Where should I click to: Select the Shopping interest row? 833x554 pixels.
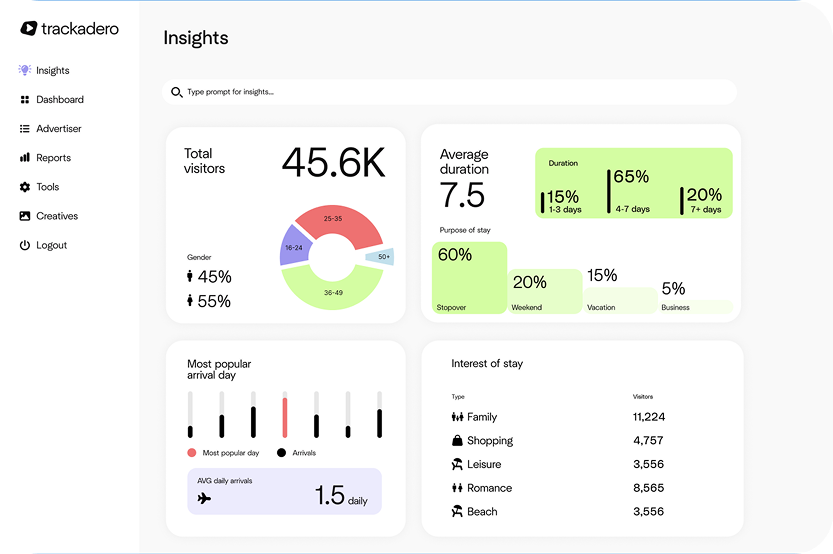(558, 441)
